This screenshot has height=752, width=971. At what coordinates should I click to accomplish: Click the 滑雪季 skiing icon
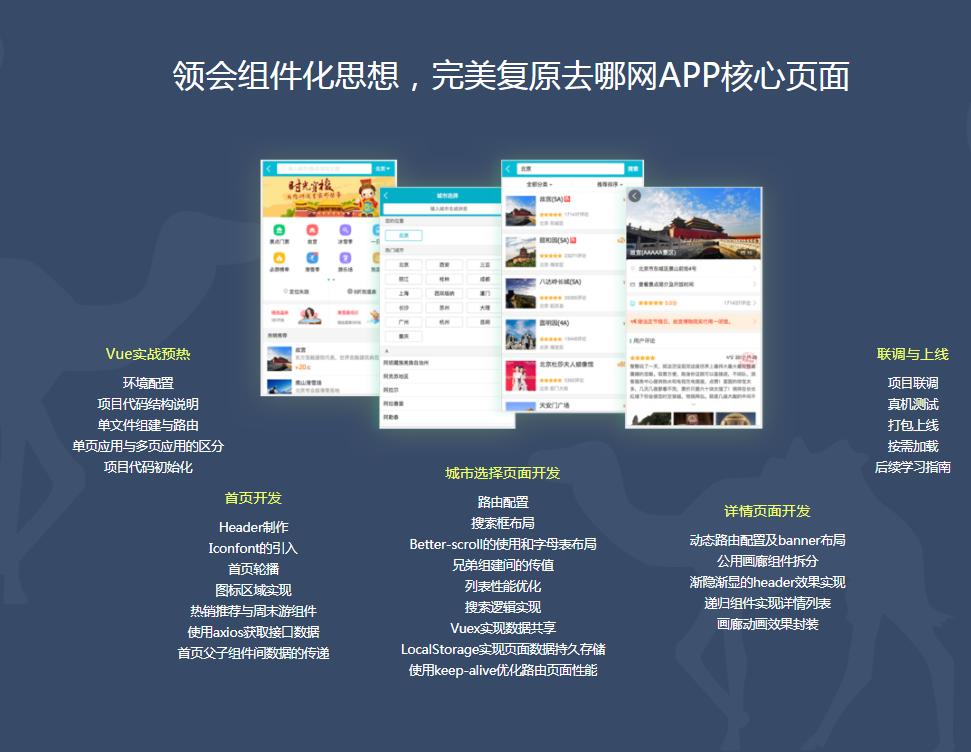[x=312, y=259]
